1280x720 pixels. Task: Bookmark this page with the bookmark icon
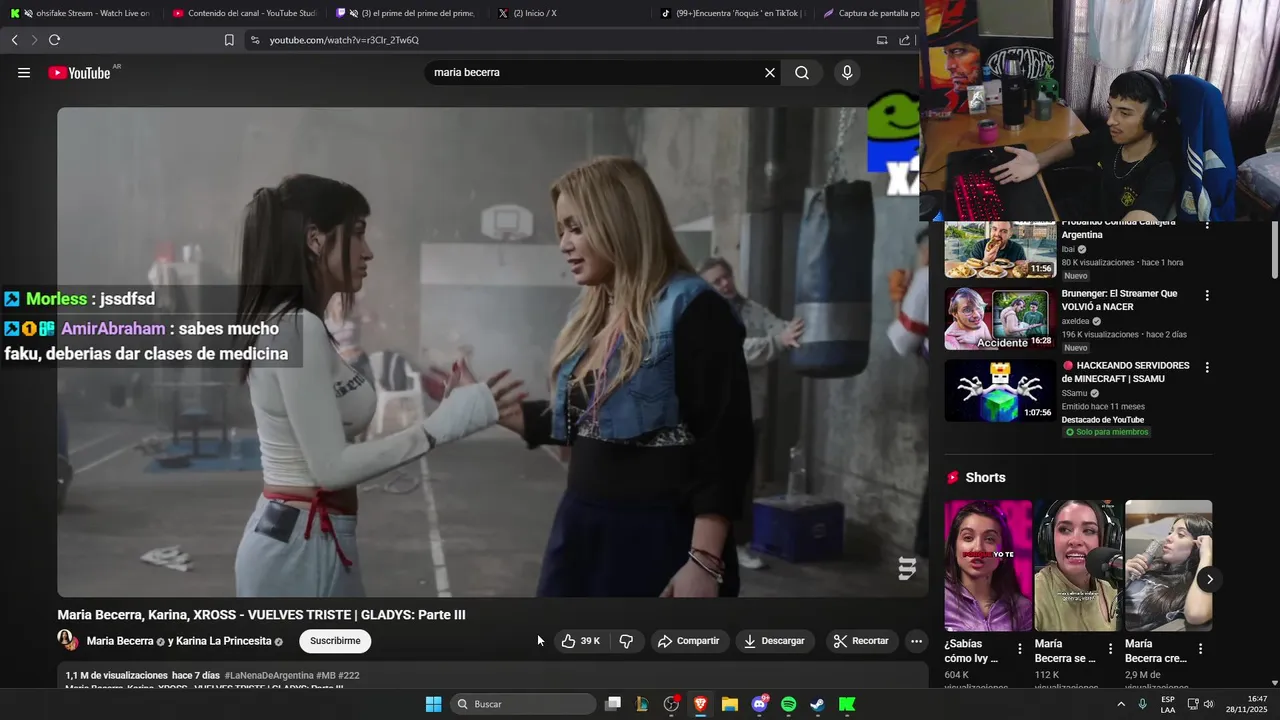[x=229, y=40]
